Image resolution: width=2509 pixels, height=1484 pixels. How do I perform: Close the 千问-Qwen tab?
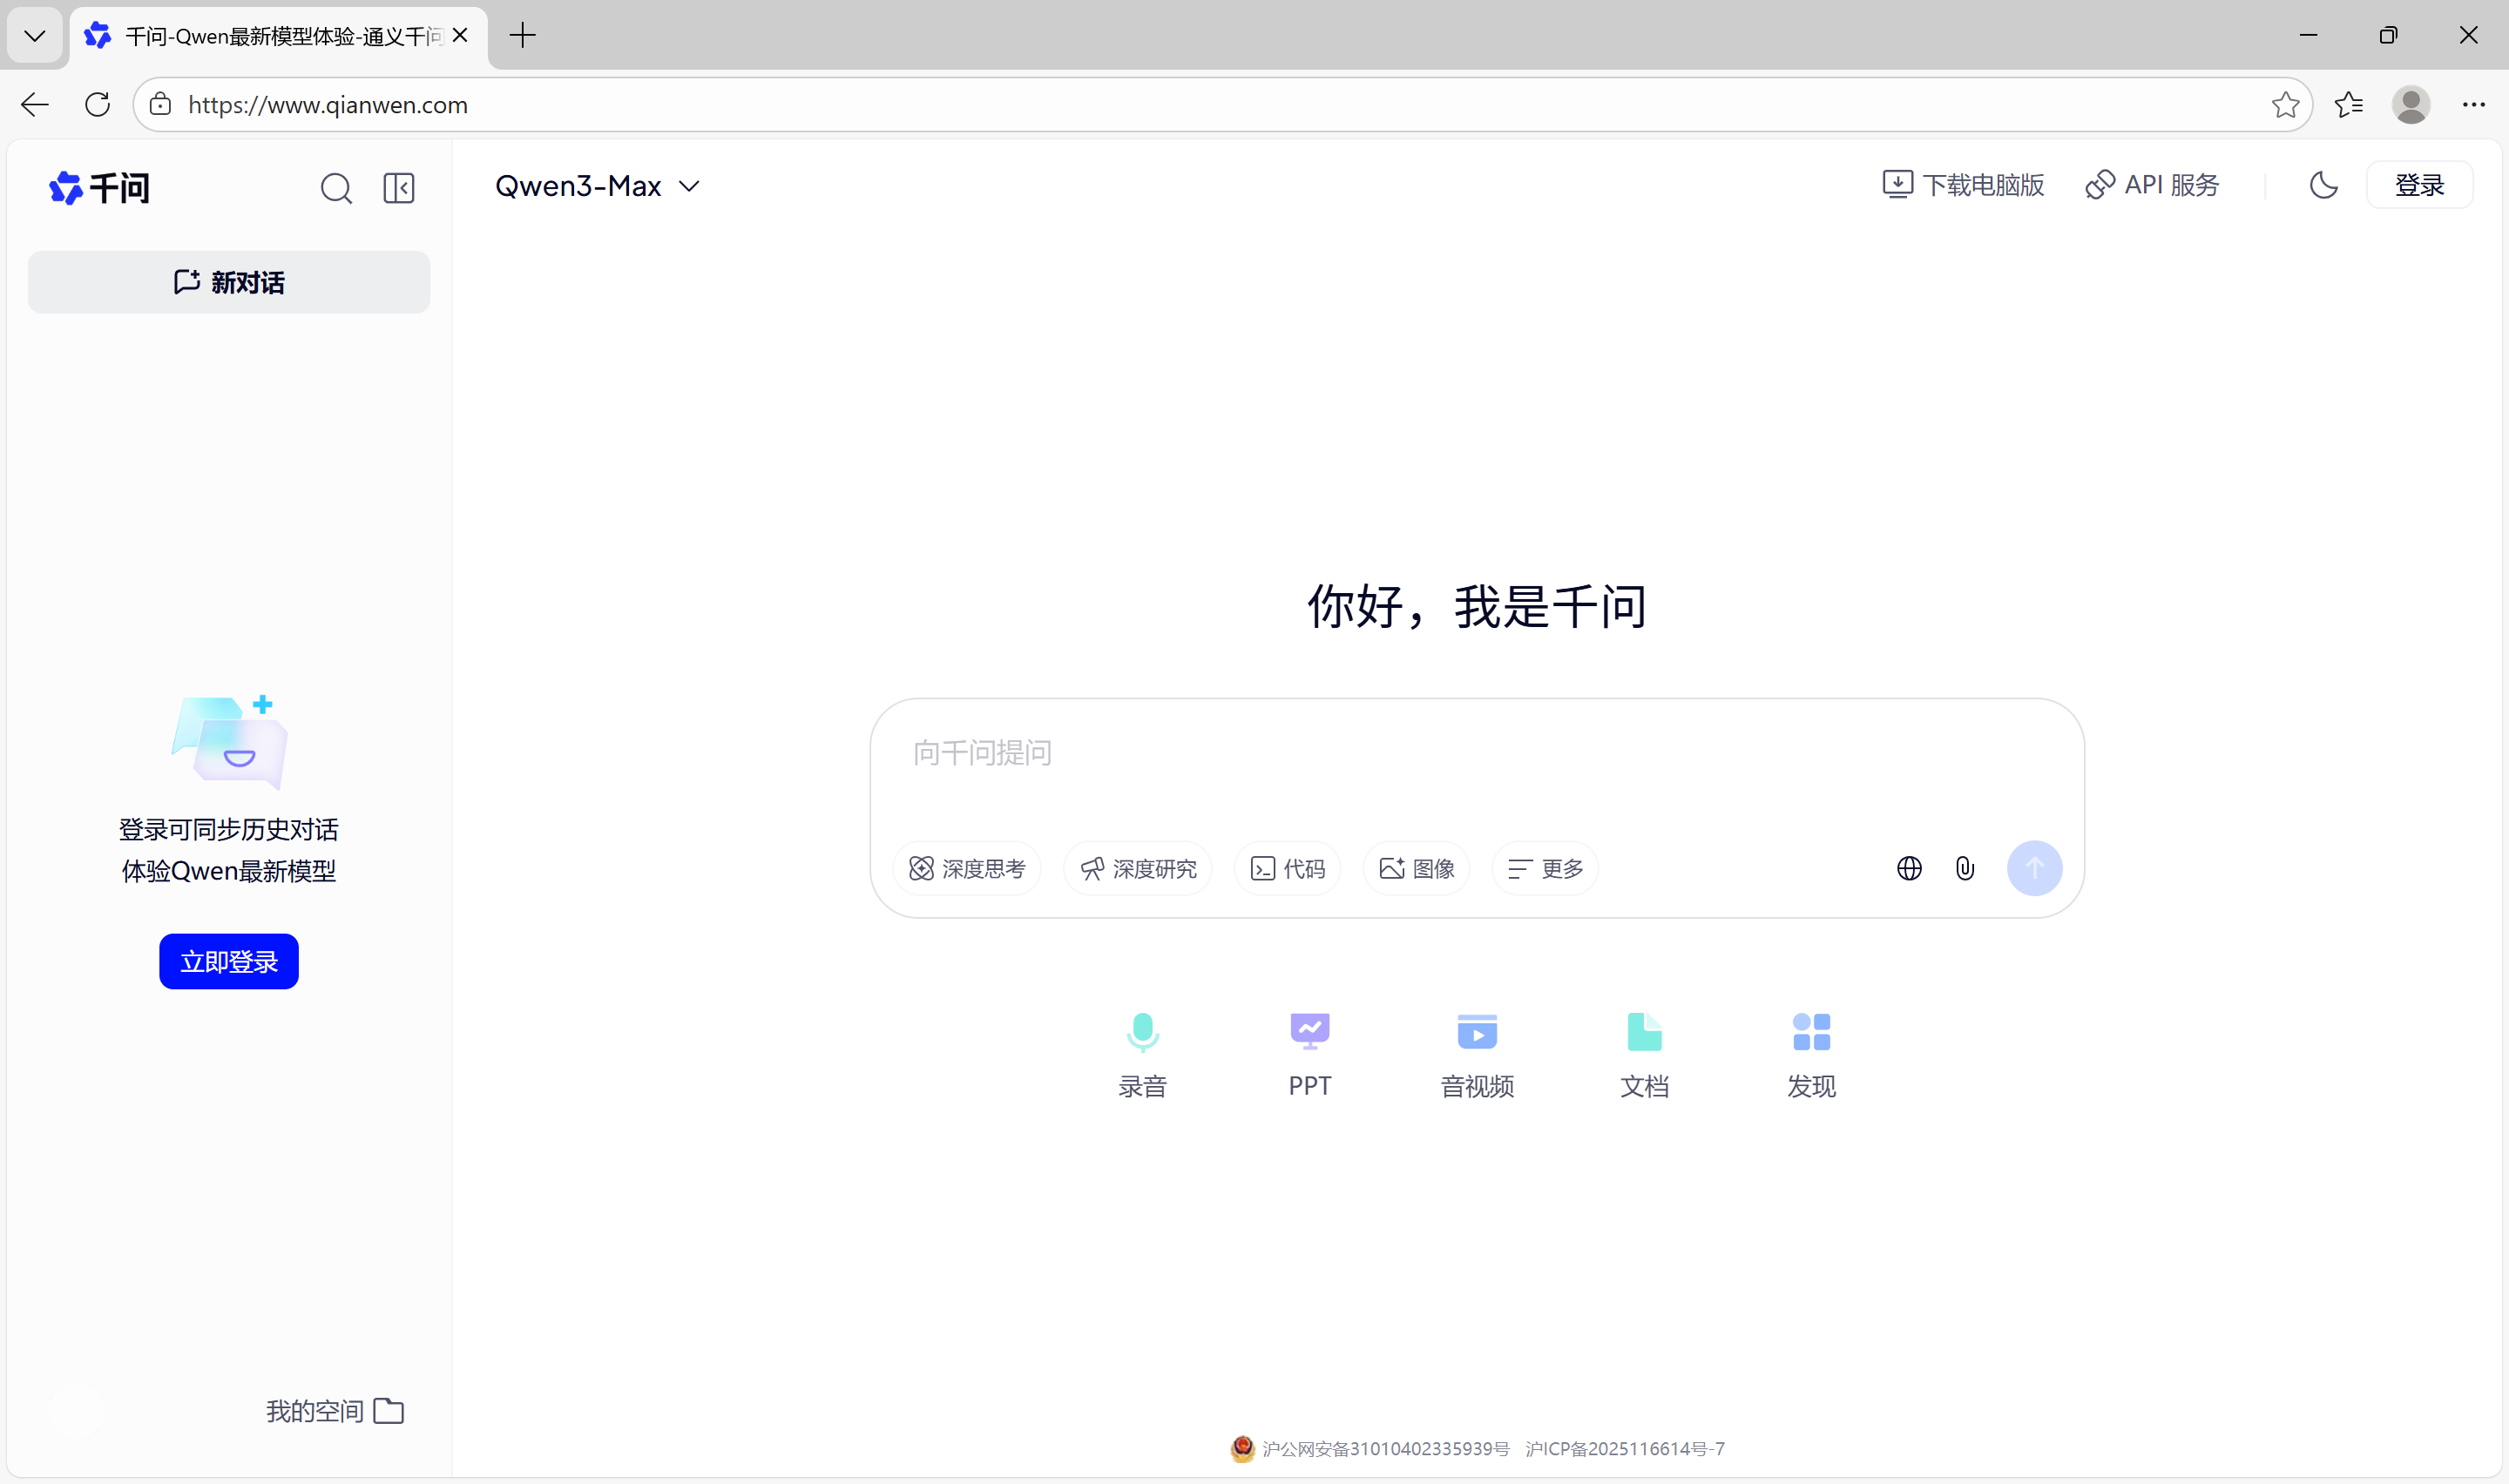point(460,36)
